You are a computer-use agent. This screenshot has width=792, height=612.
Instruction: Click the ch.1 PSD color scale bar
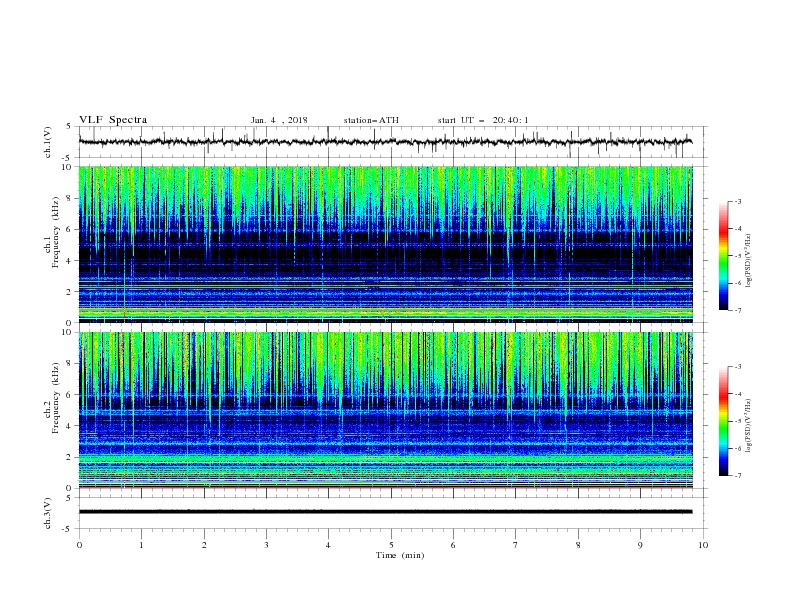[723, 256]
